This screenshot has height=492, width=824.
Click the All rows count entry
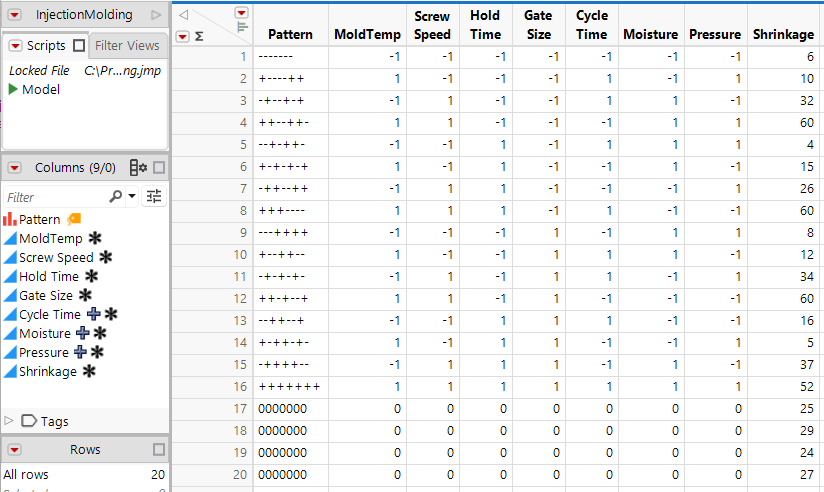(84, 475)
